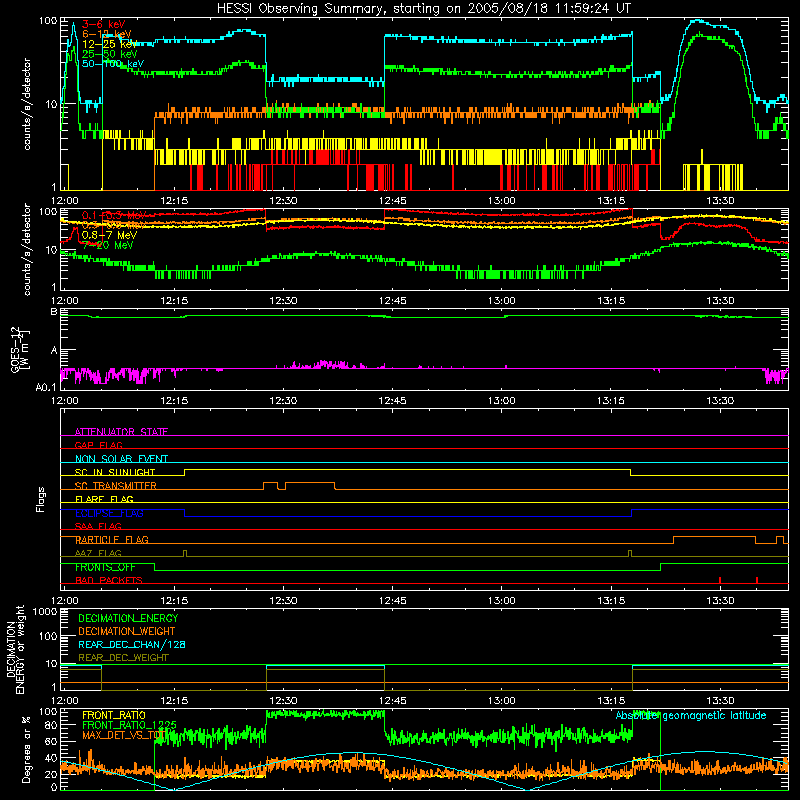This screenshot has height=800, width=800.
Task: Select the 'MAX_DET_VS_TOT' legend label
Action: [x=123, y=735]
